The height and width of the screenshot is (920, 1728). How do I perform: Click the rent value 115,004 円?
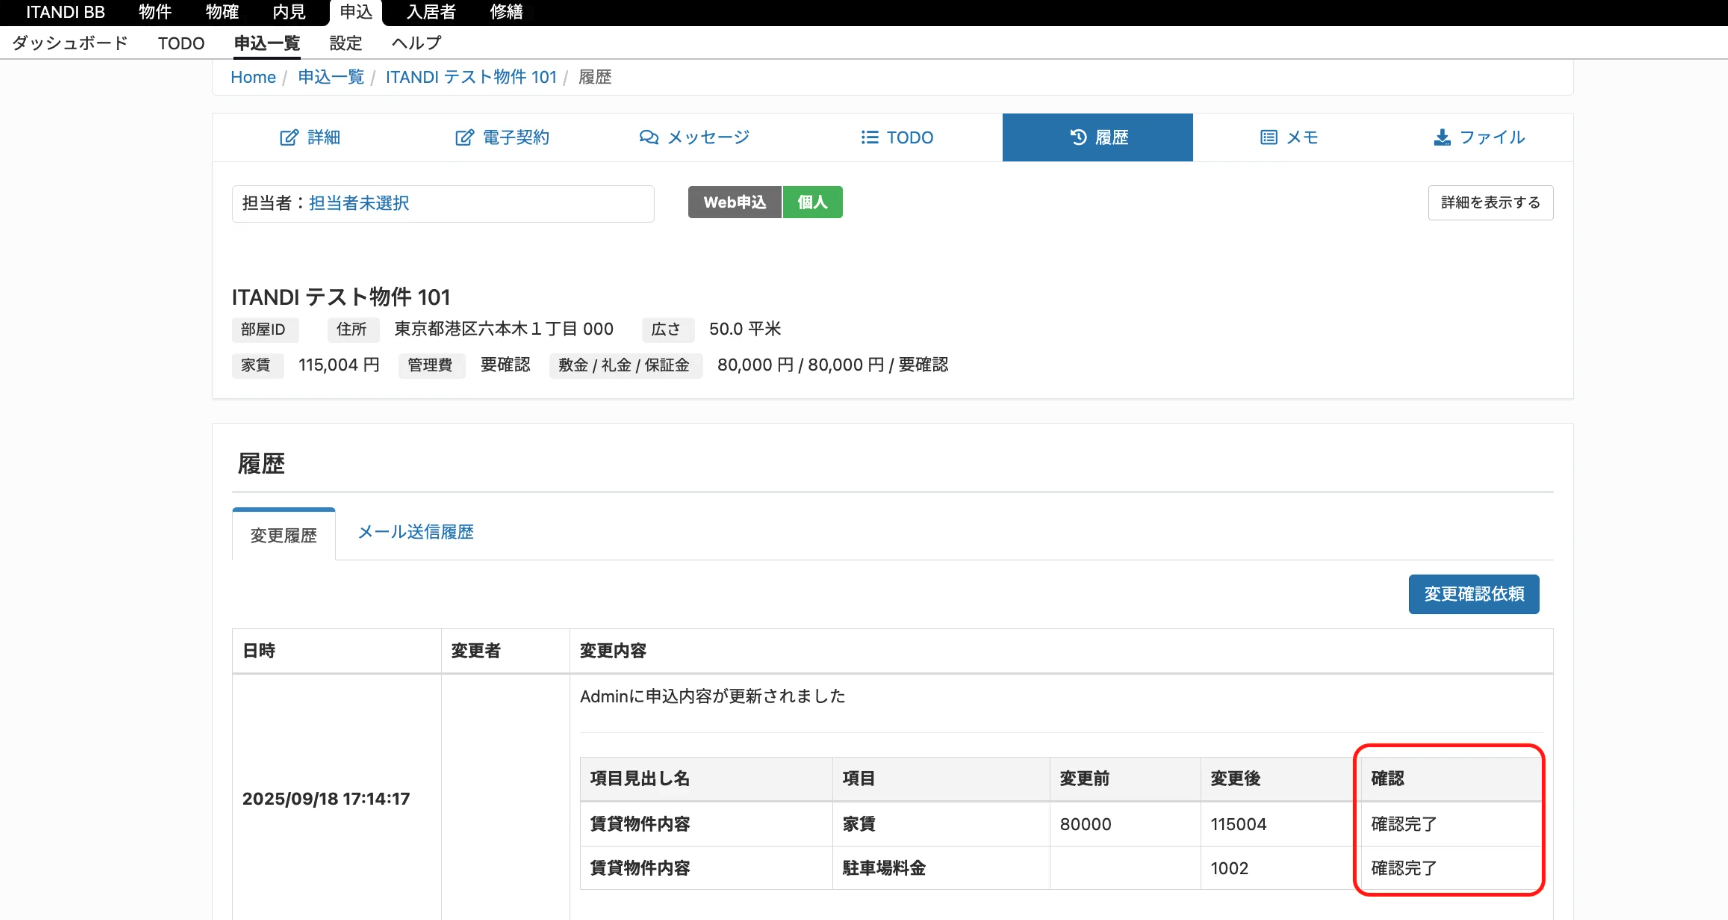coord(339,365)
